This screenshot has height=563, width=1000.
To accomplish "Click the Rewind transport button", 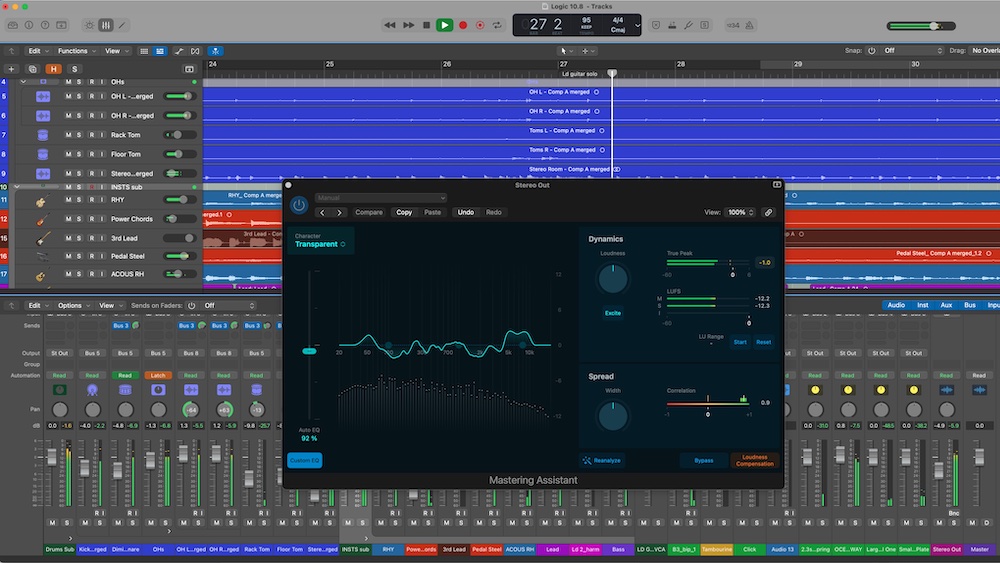I will [390, 26].
